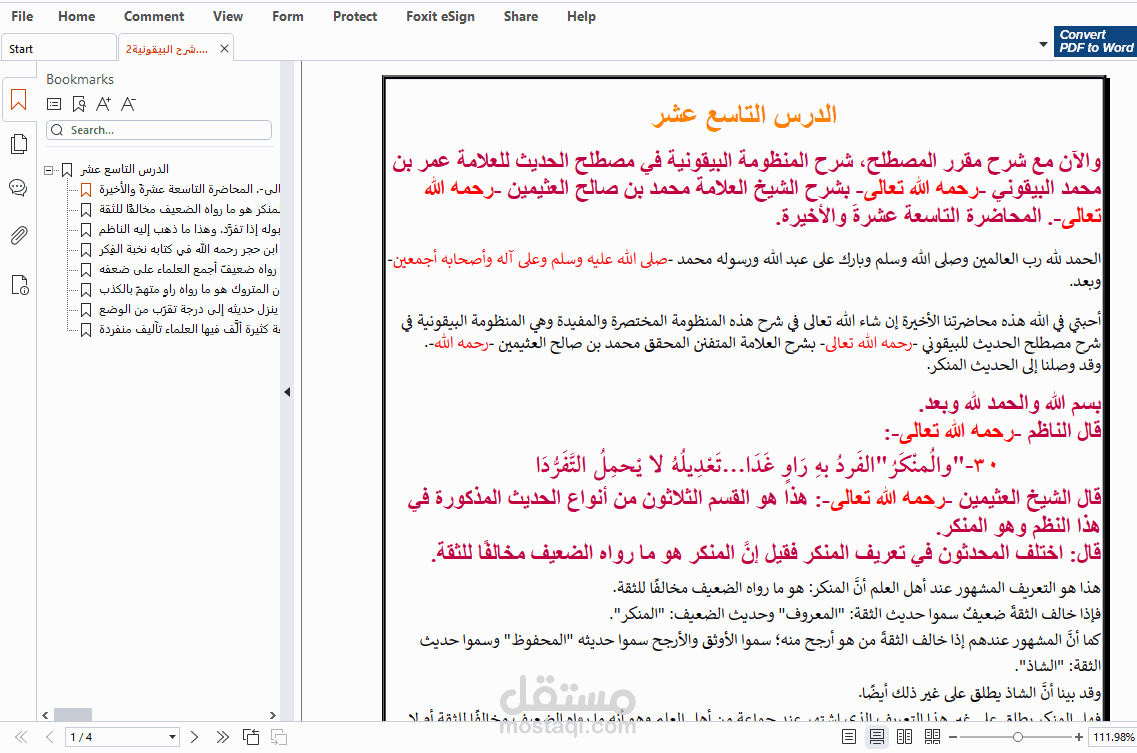Switch to the Start tab

click(x=58, y=49)
